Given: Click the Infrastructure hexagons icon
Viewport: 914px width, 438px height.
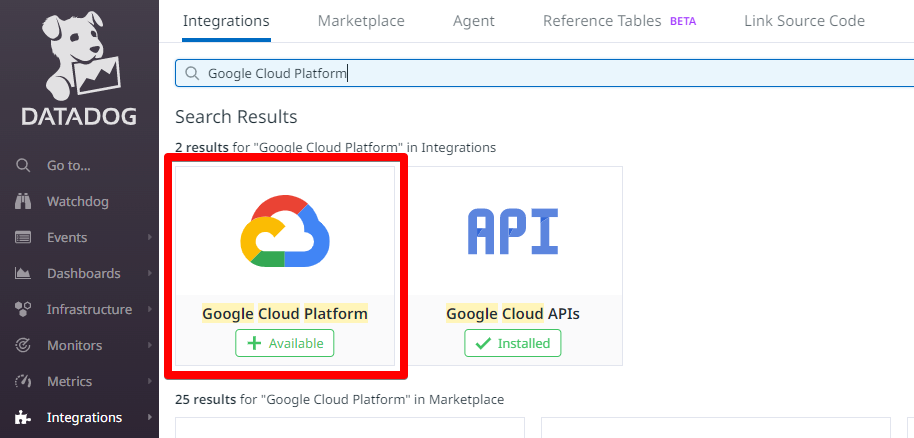Looking at the screenshot, I should pyautogui.click(x=23, y=309).
